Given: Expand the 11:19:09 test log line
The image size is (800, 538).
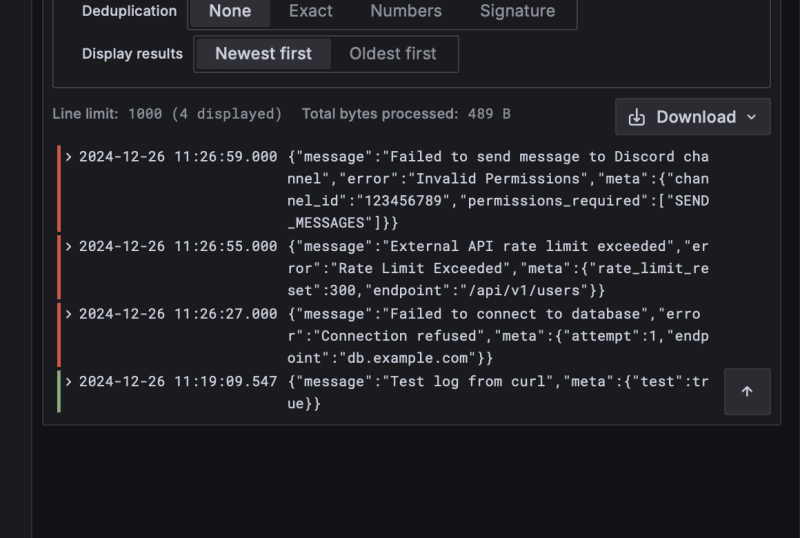Looking at the screenshot, I should pyautogui.click(x=68, y=381).
